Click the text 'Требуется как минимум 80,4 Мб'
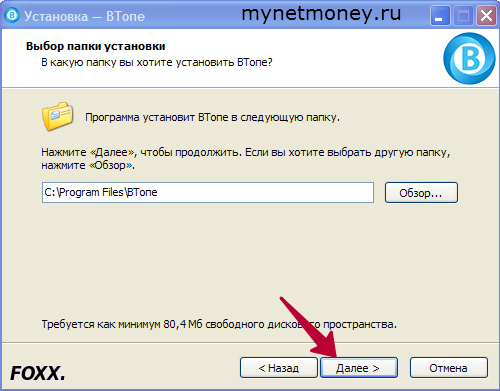500x391 pixels. [x=122, y=324]
